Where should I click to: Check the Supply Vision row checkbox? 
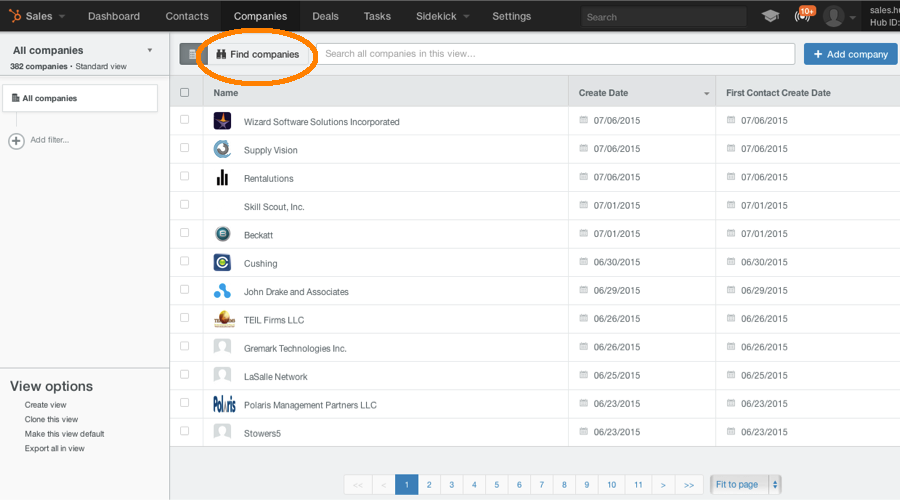(184, 148)
